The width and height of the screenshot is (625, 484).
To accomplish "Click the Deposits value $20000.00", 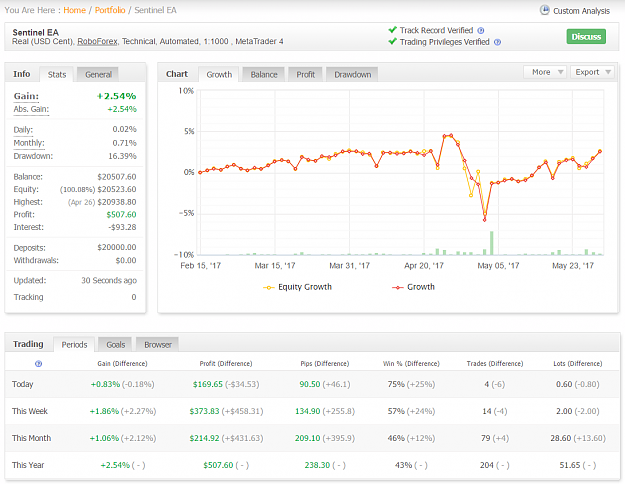I will [116, 248].
